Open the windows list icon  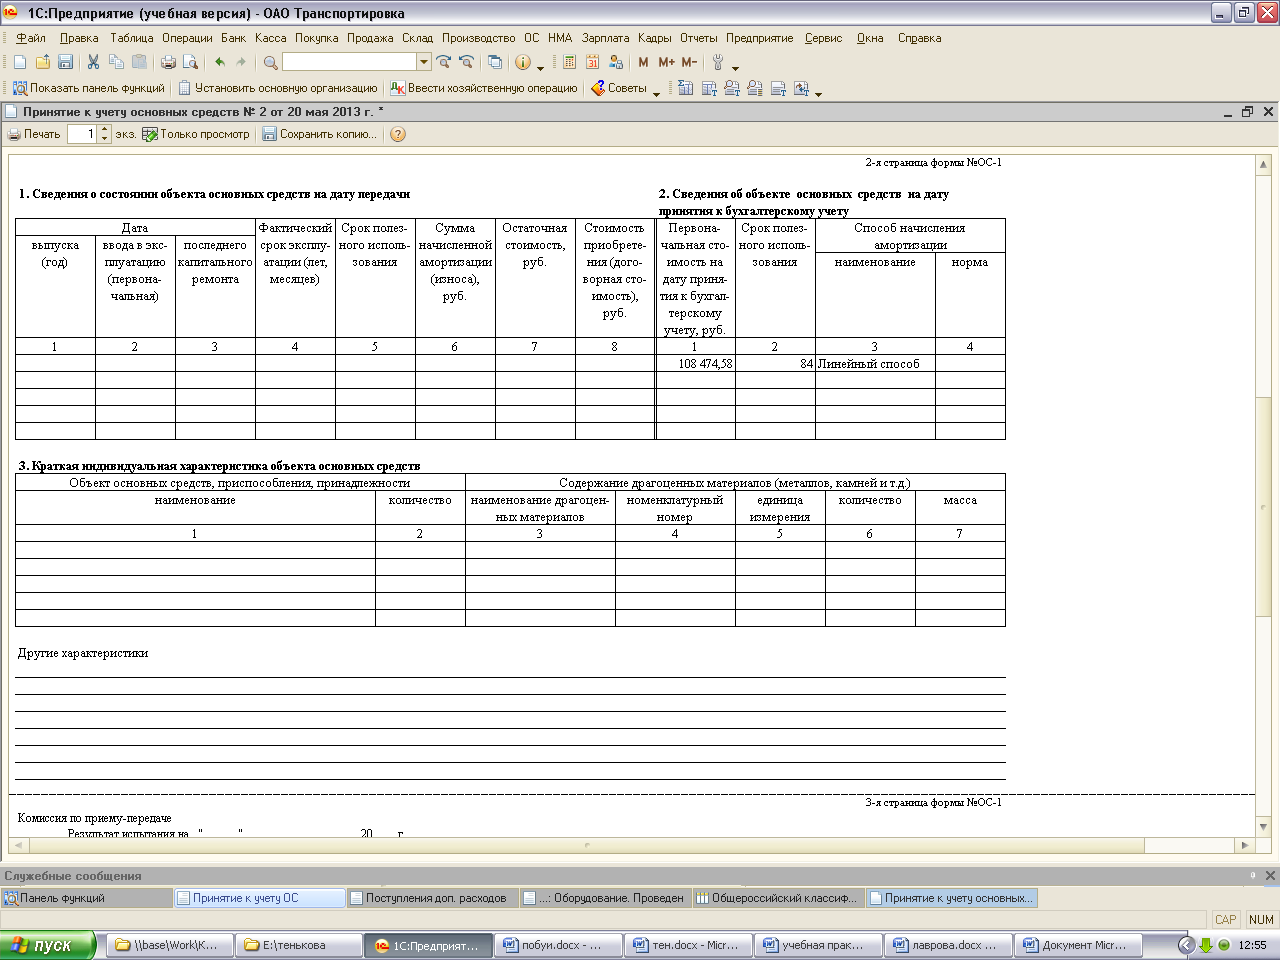click(x=495, y=62)
